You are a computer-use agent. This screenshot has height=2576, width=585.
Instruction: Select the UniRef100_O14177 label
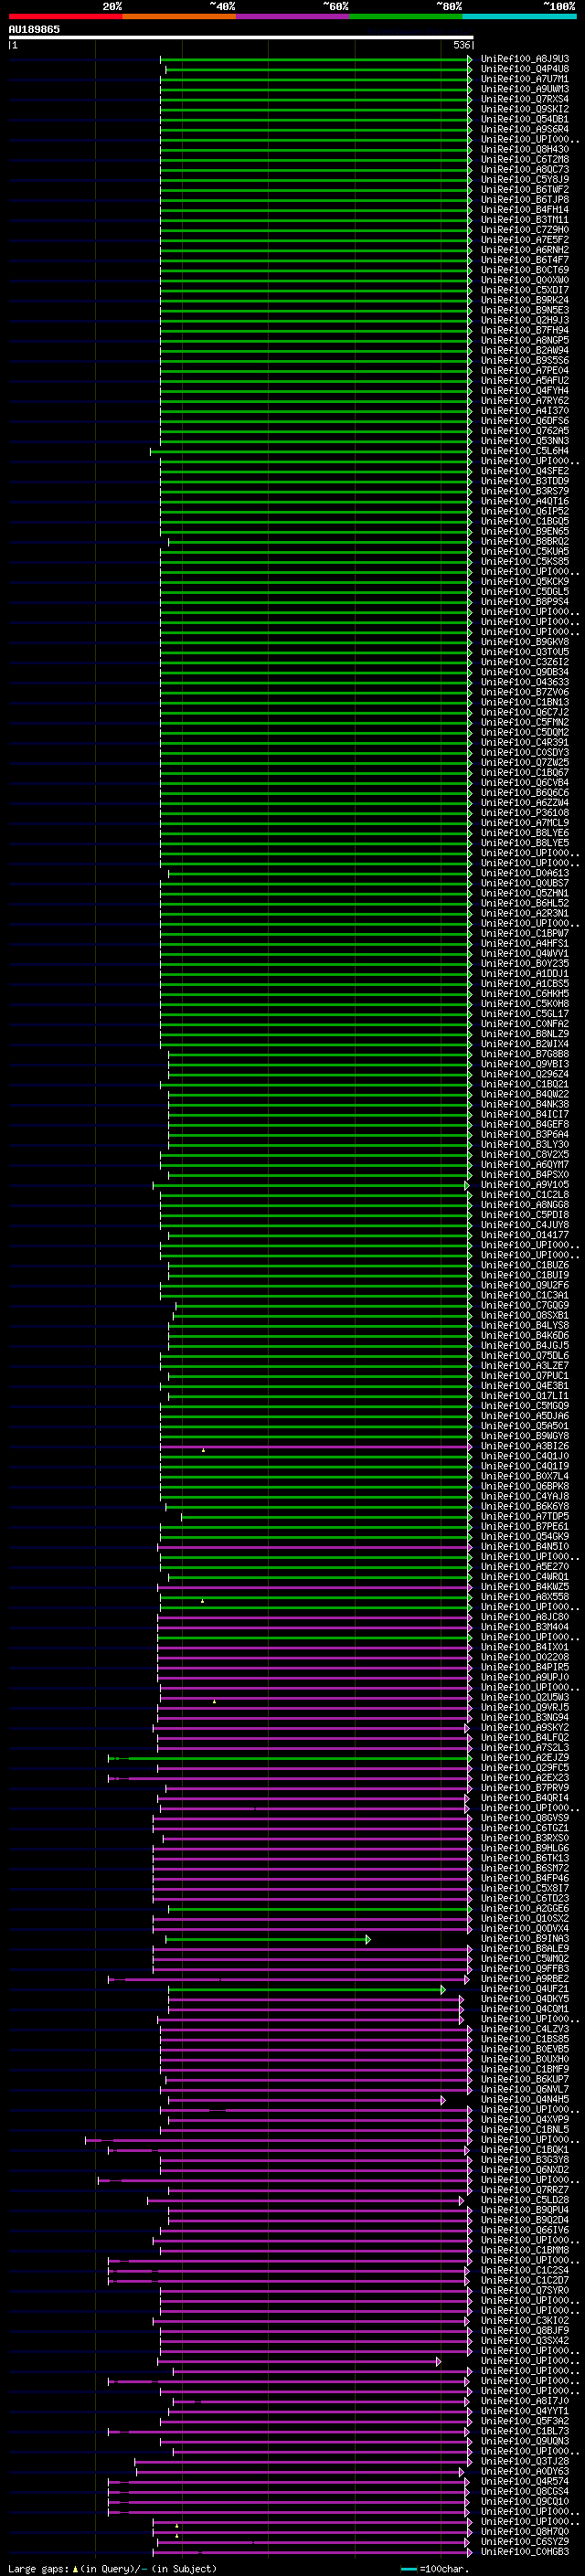click(524, 1235)
